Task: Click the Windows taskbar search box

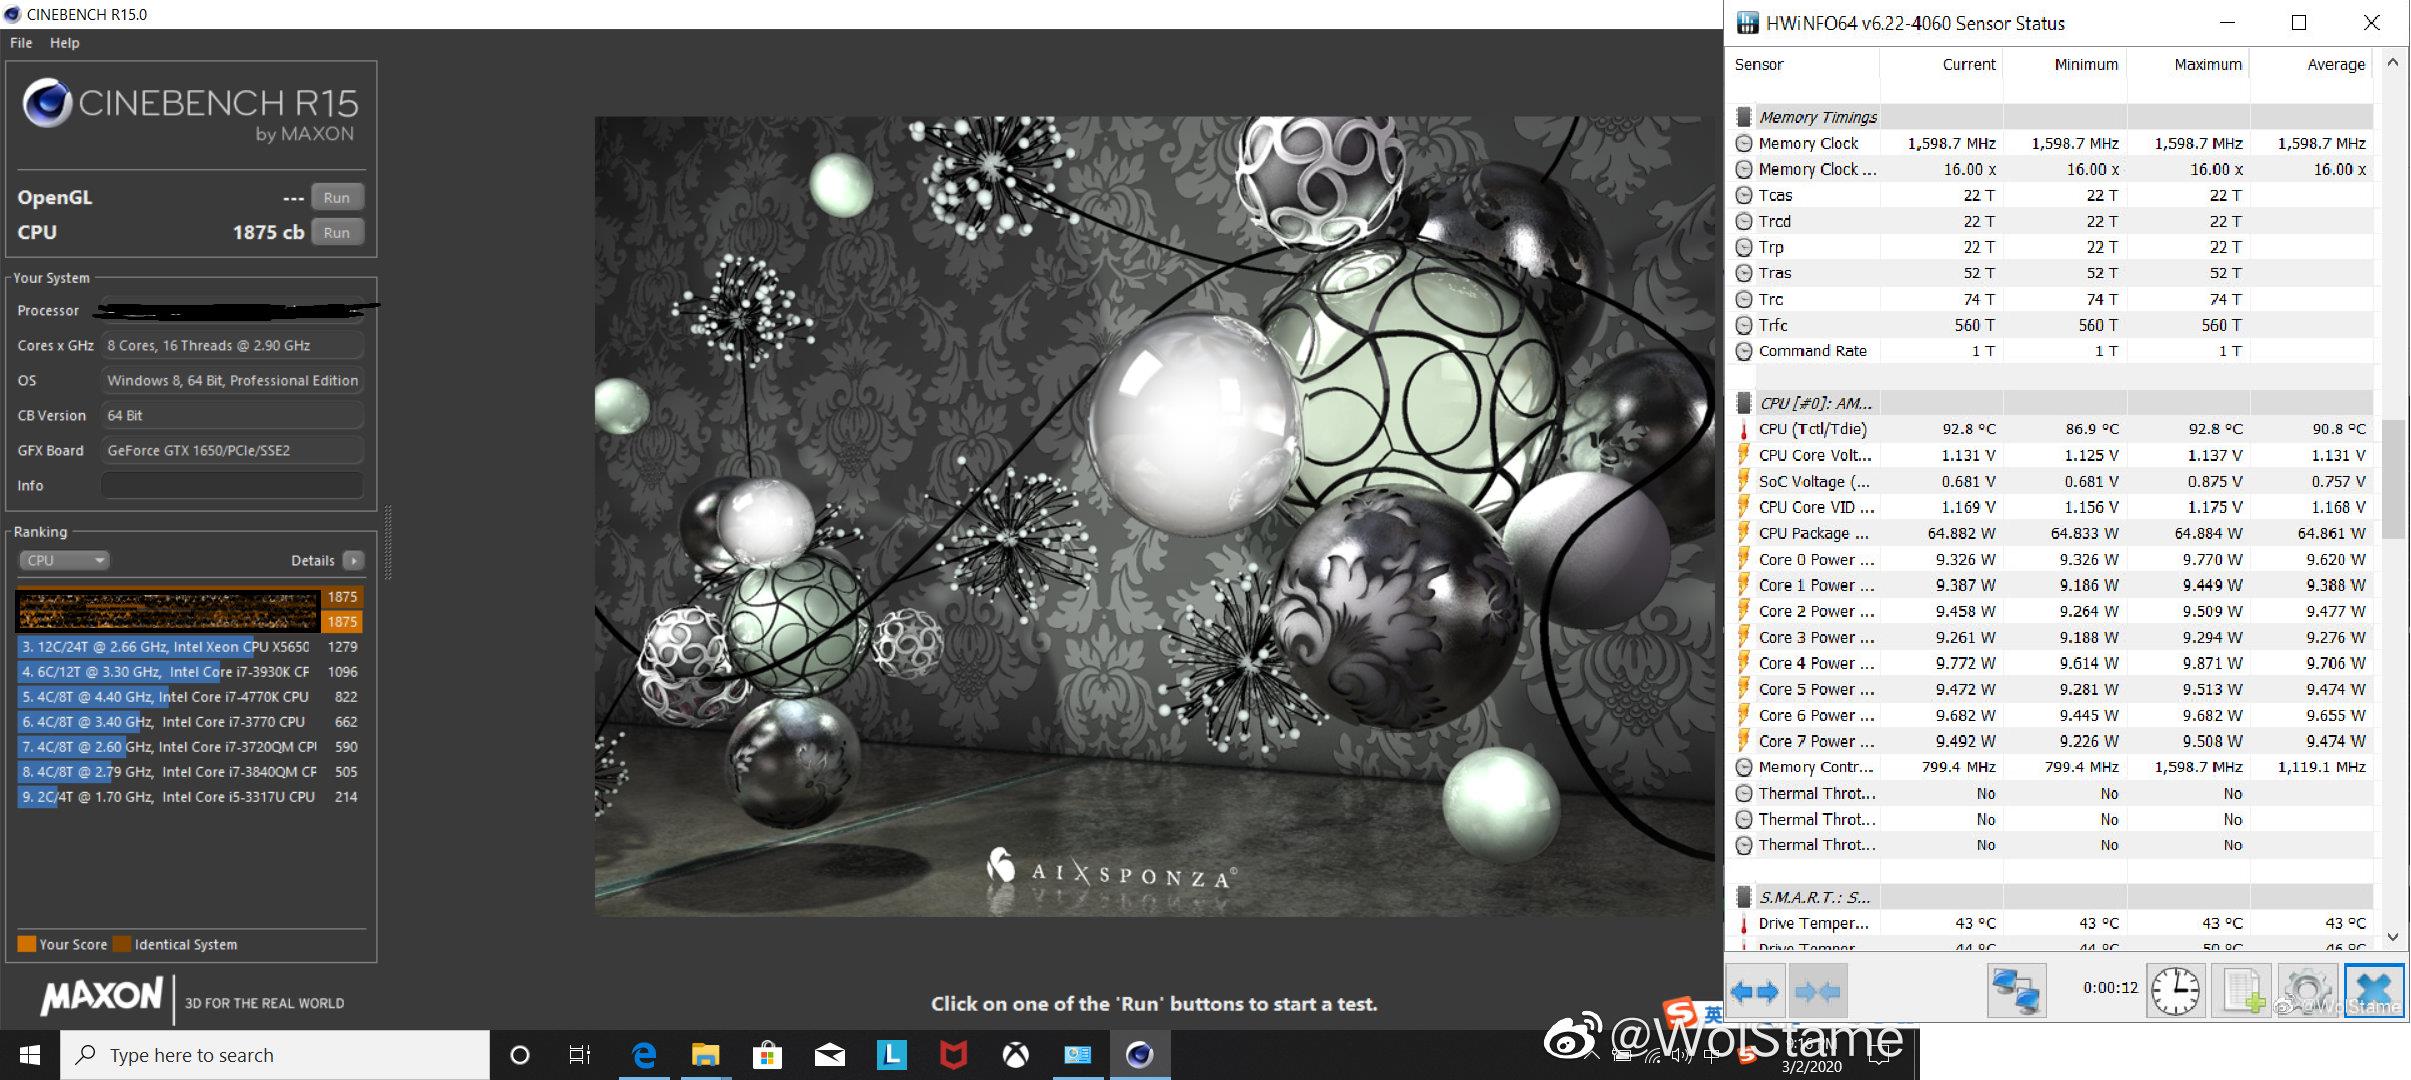Action: click(275, 1055)
